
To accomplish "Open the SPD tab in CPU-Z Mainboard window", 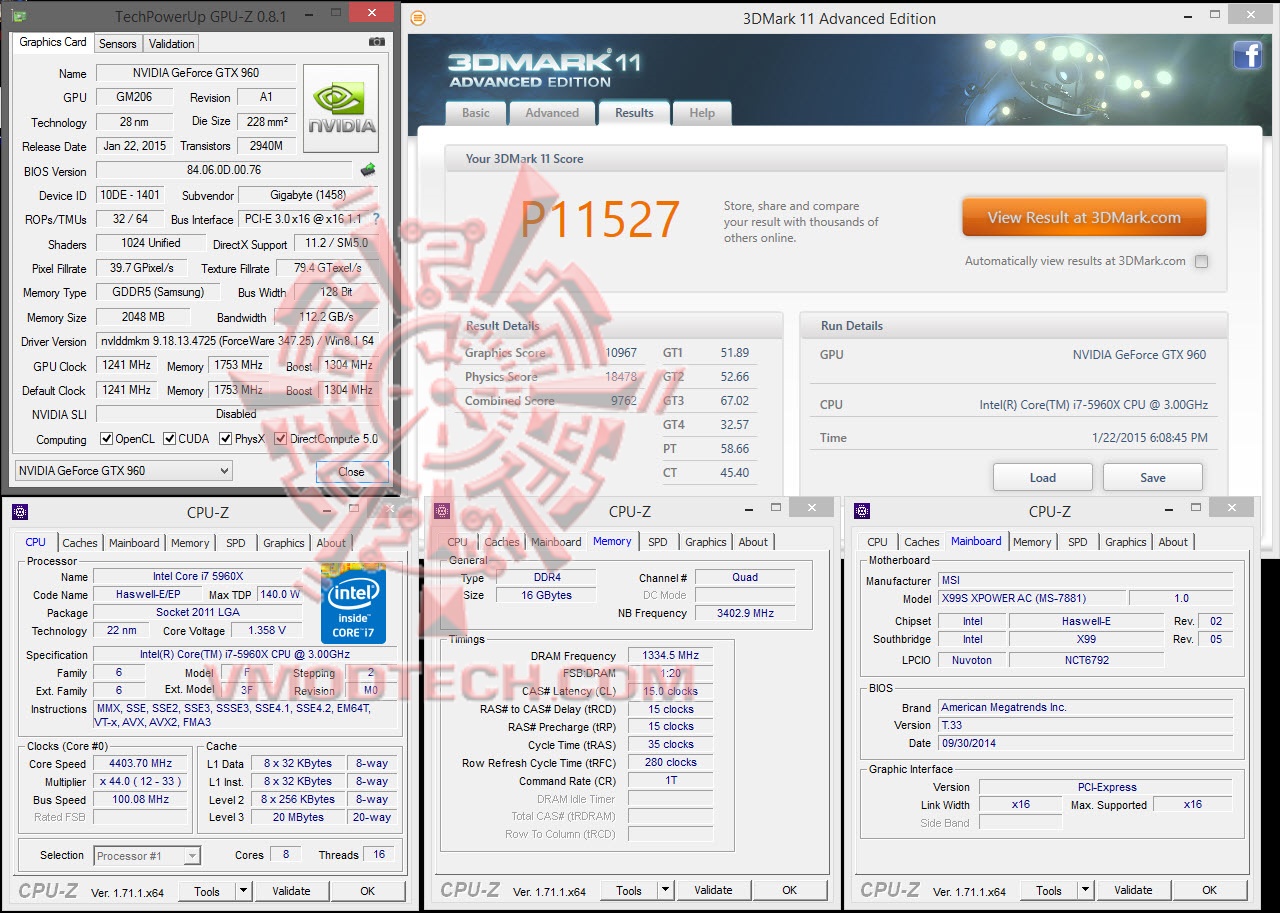I will 1077,542.
